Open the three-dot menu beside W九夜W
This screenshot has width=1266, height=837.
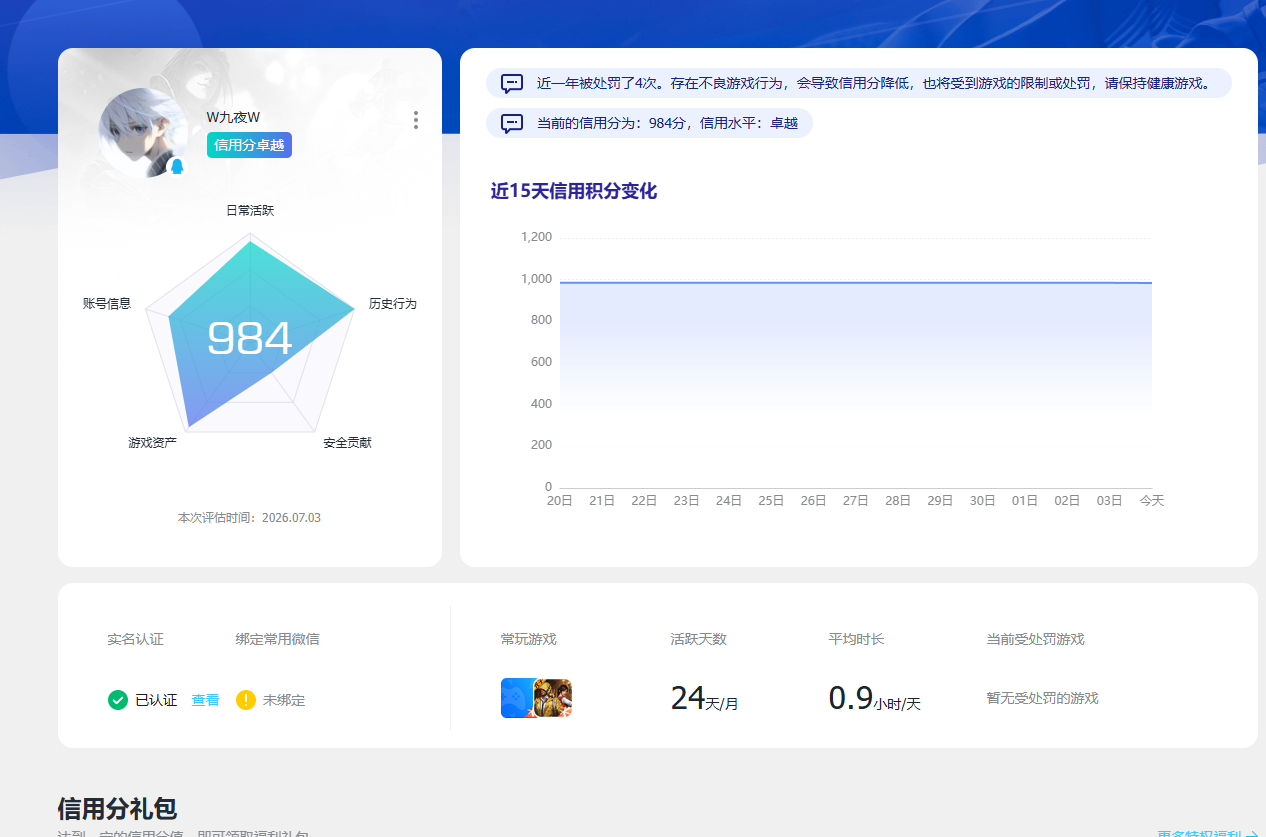coord(415,120)
